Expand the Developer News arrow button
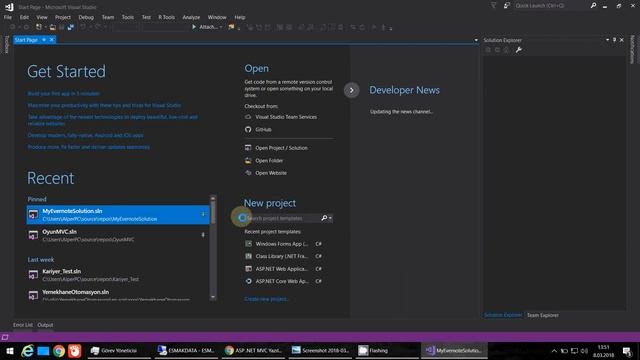 tap(351, 90)
